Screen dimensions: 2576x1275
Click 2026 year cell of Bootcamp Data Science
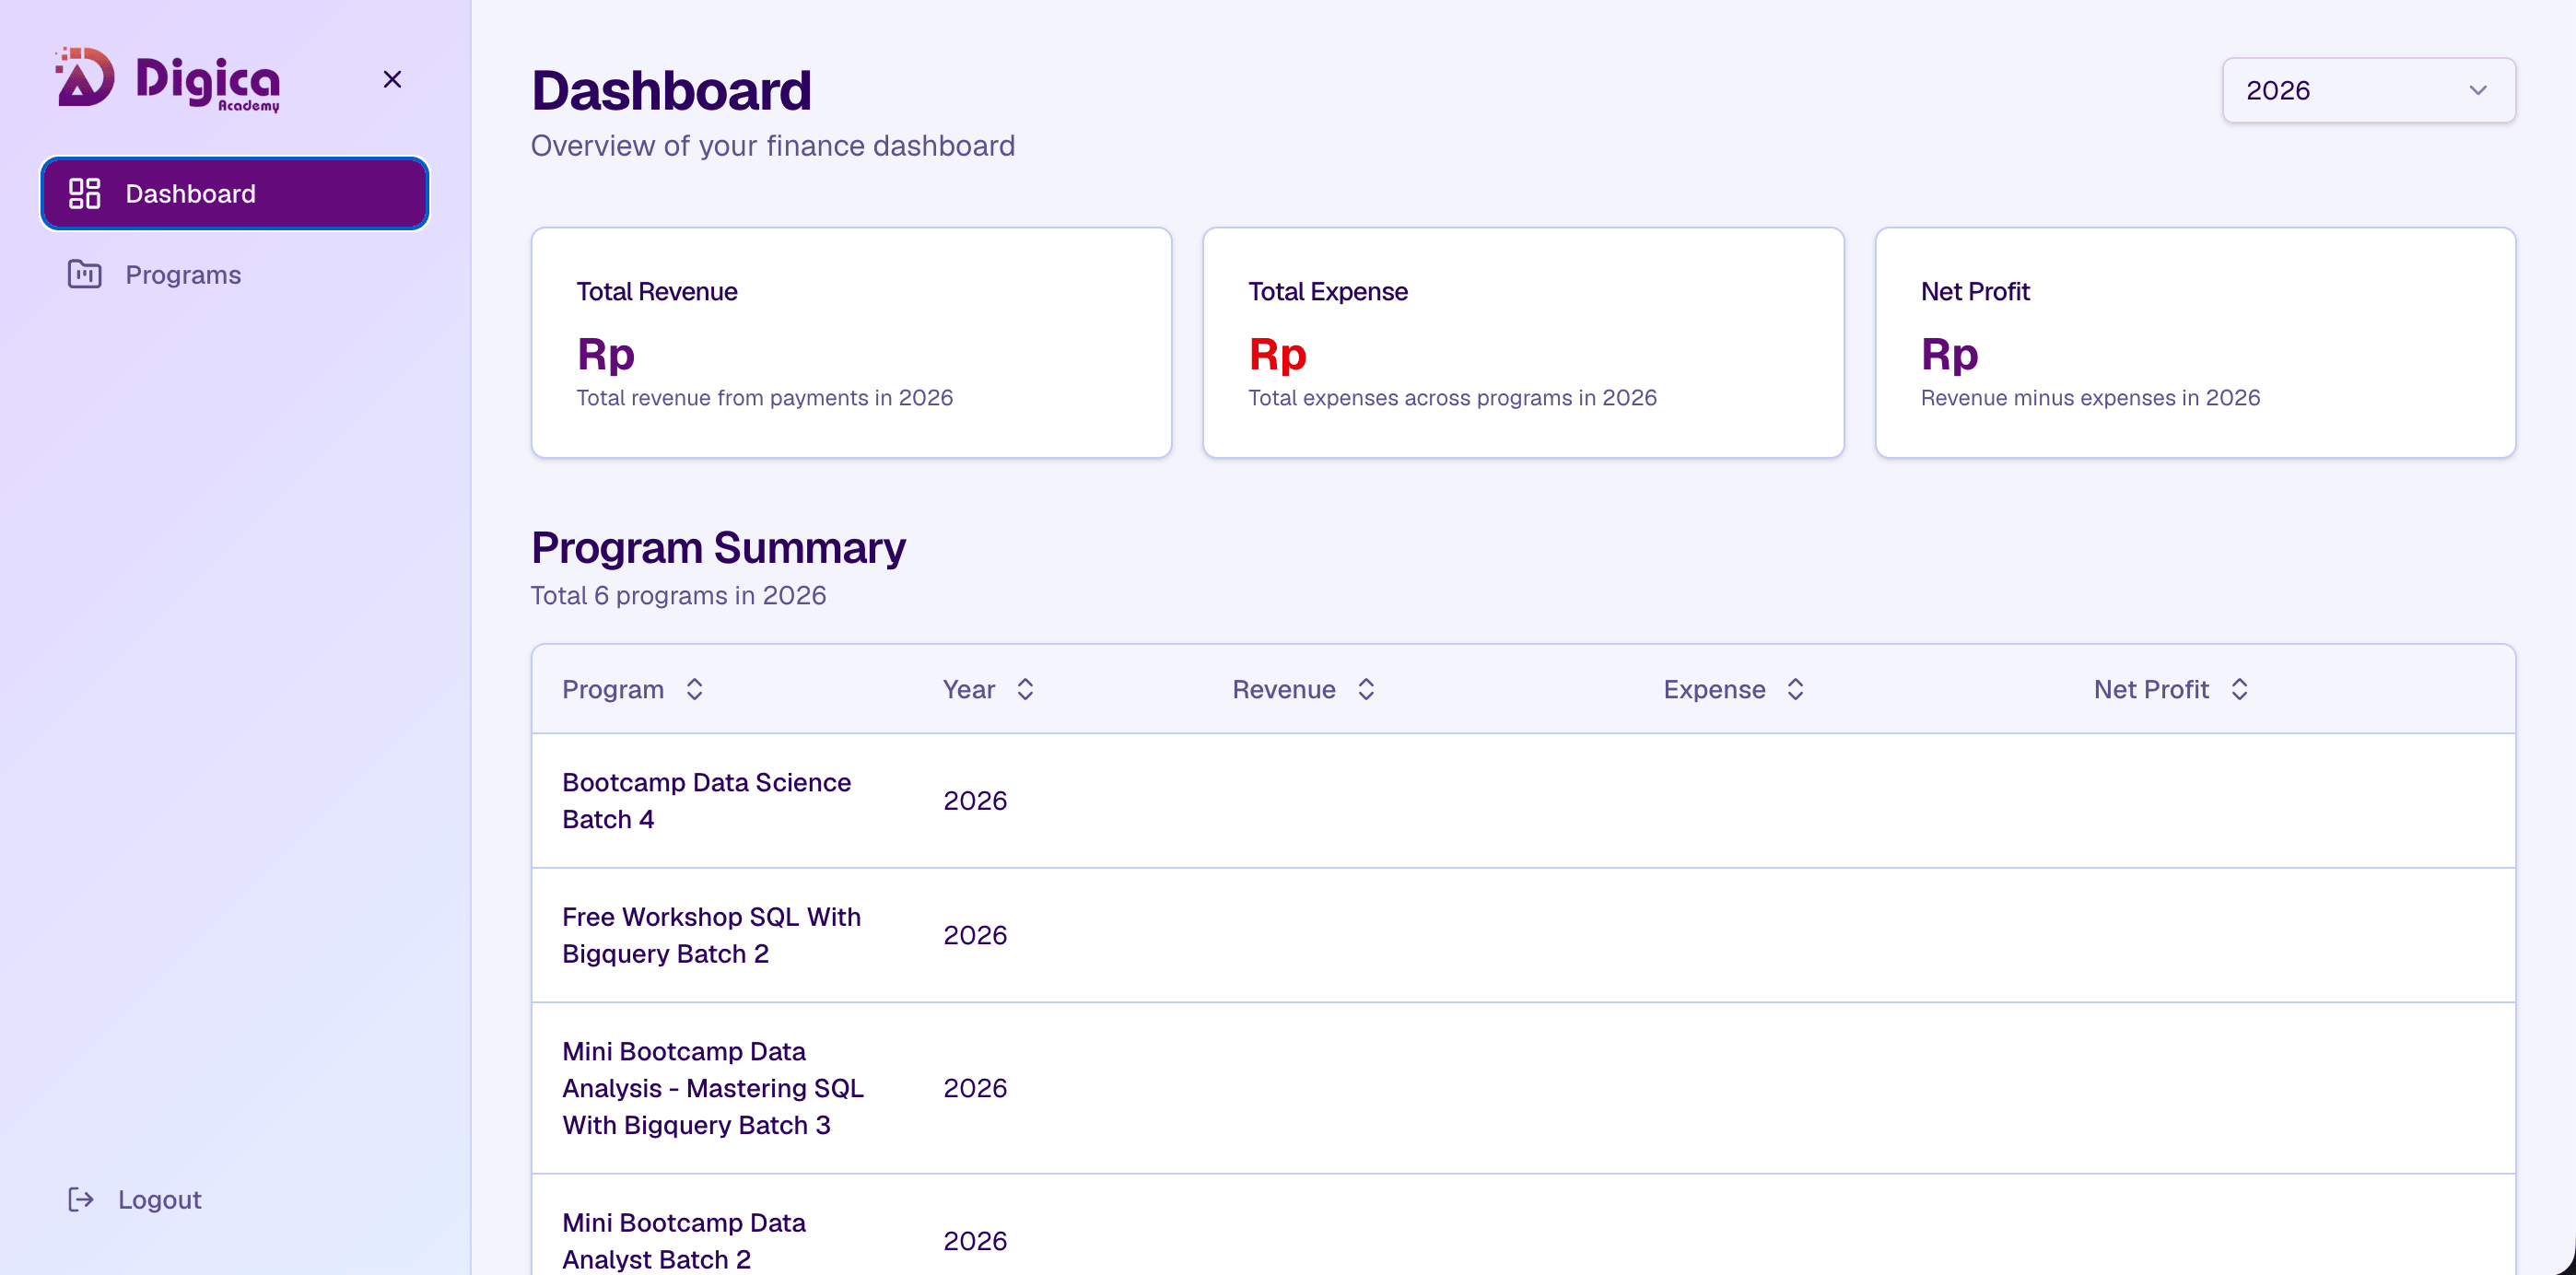pyautogui.click(x=975, y=800)
